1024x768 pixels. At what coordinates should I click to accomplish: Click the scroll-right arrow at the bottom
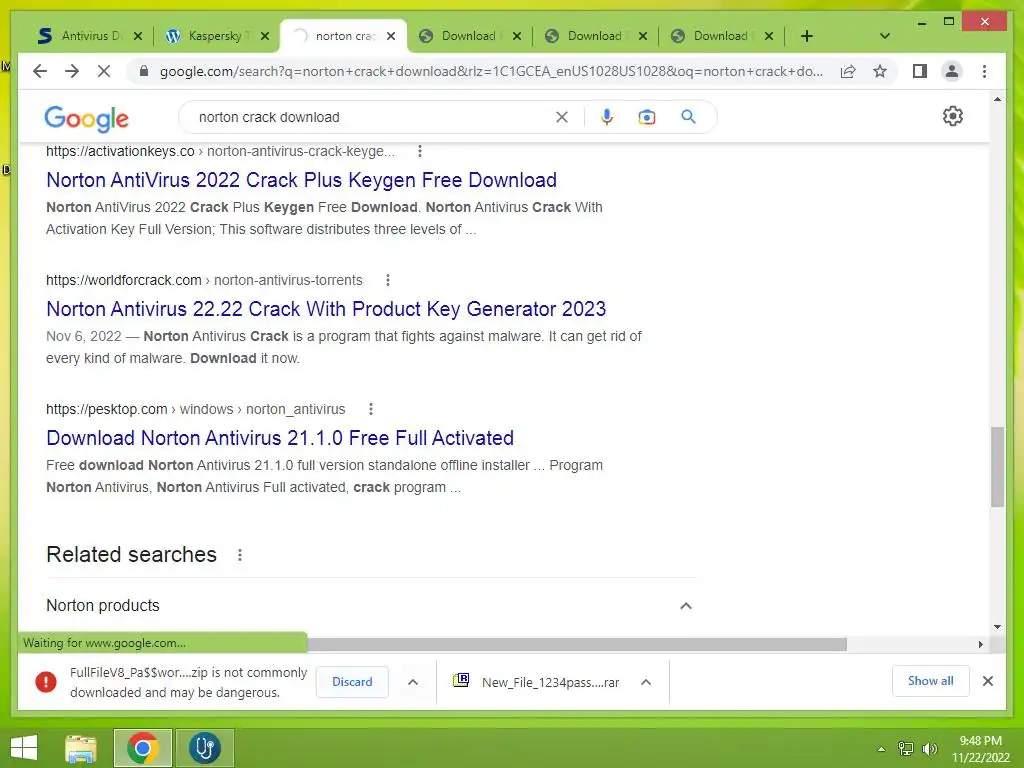(x=980, y=645)
